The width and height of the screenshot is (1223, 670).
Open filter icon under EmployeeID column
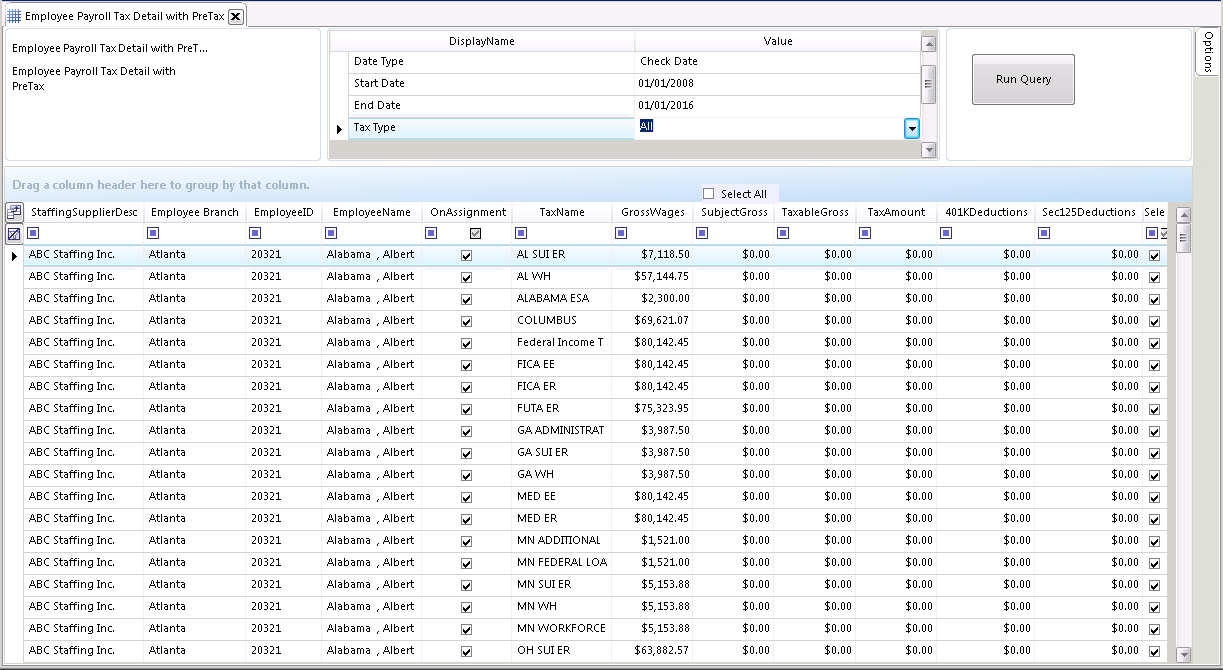click(x=256, y=233)
